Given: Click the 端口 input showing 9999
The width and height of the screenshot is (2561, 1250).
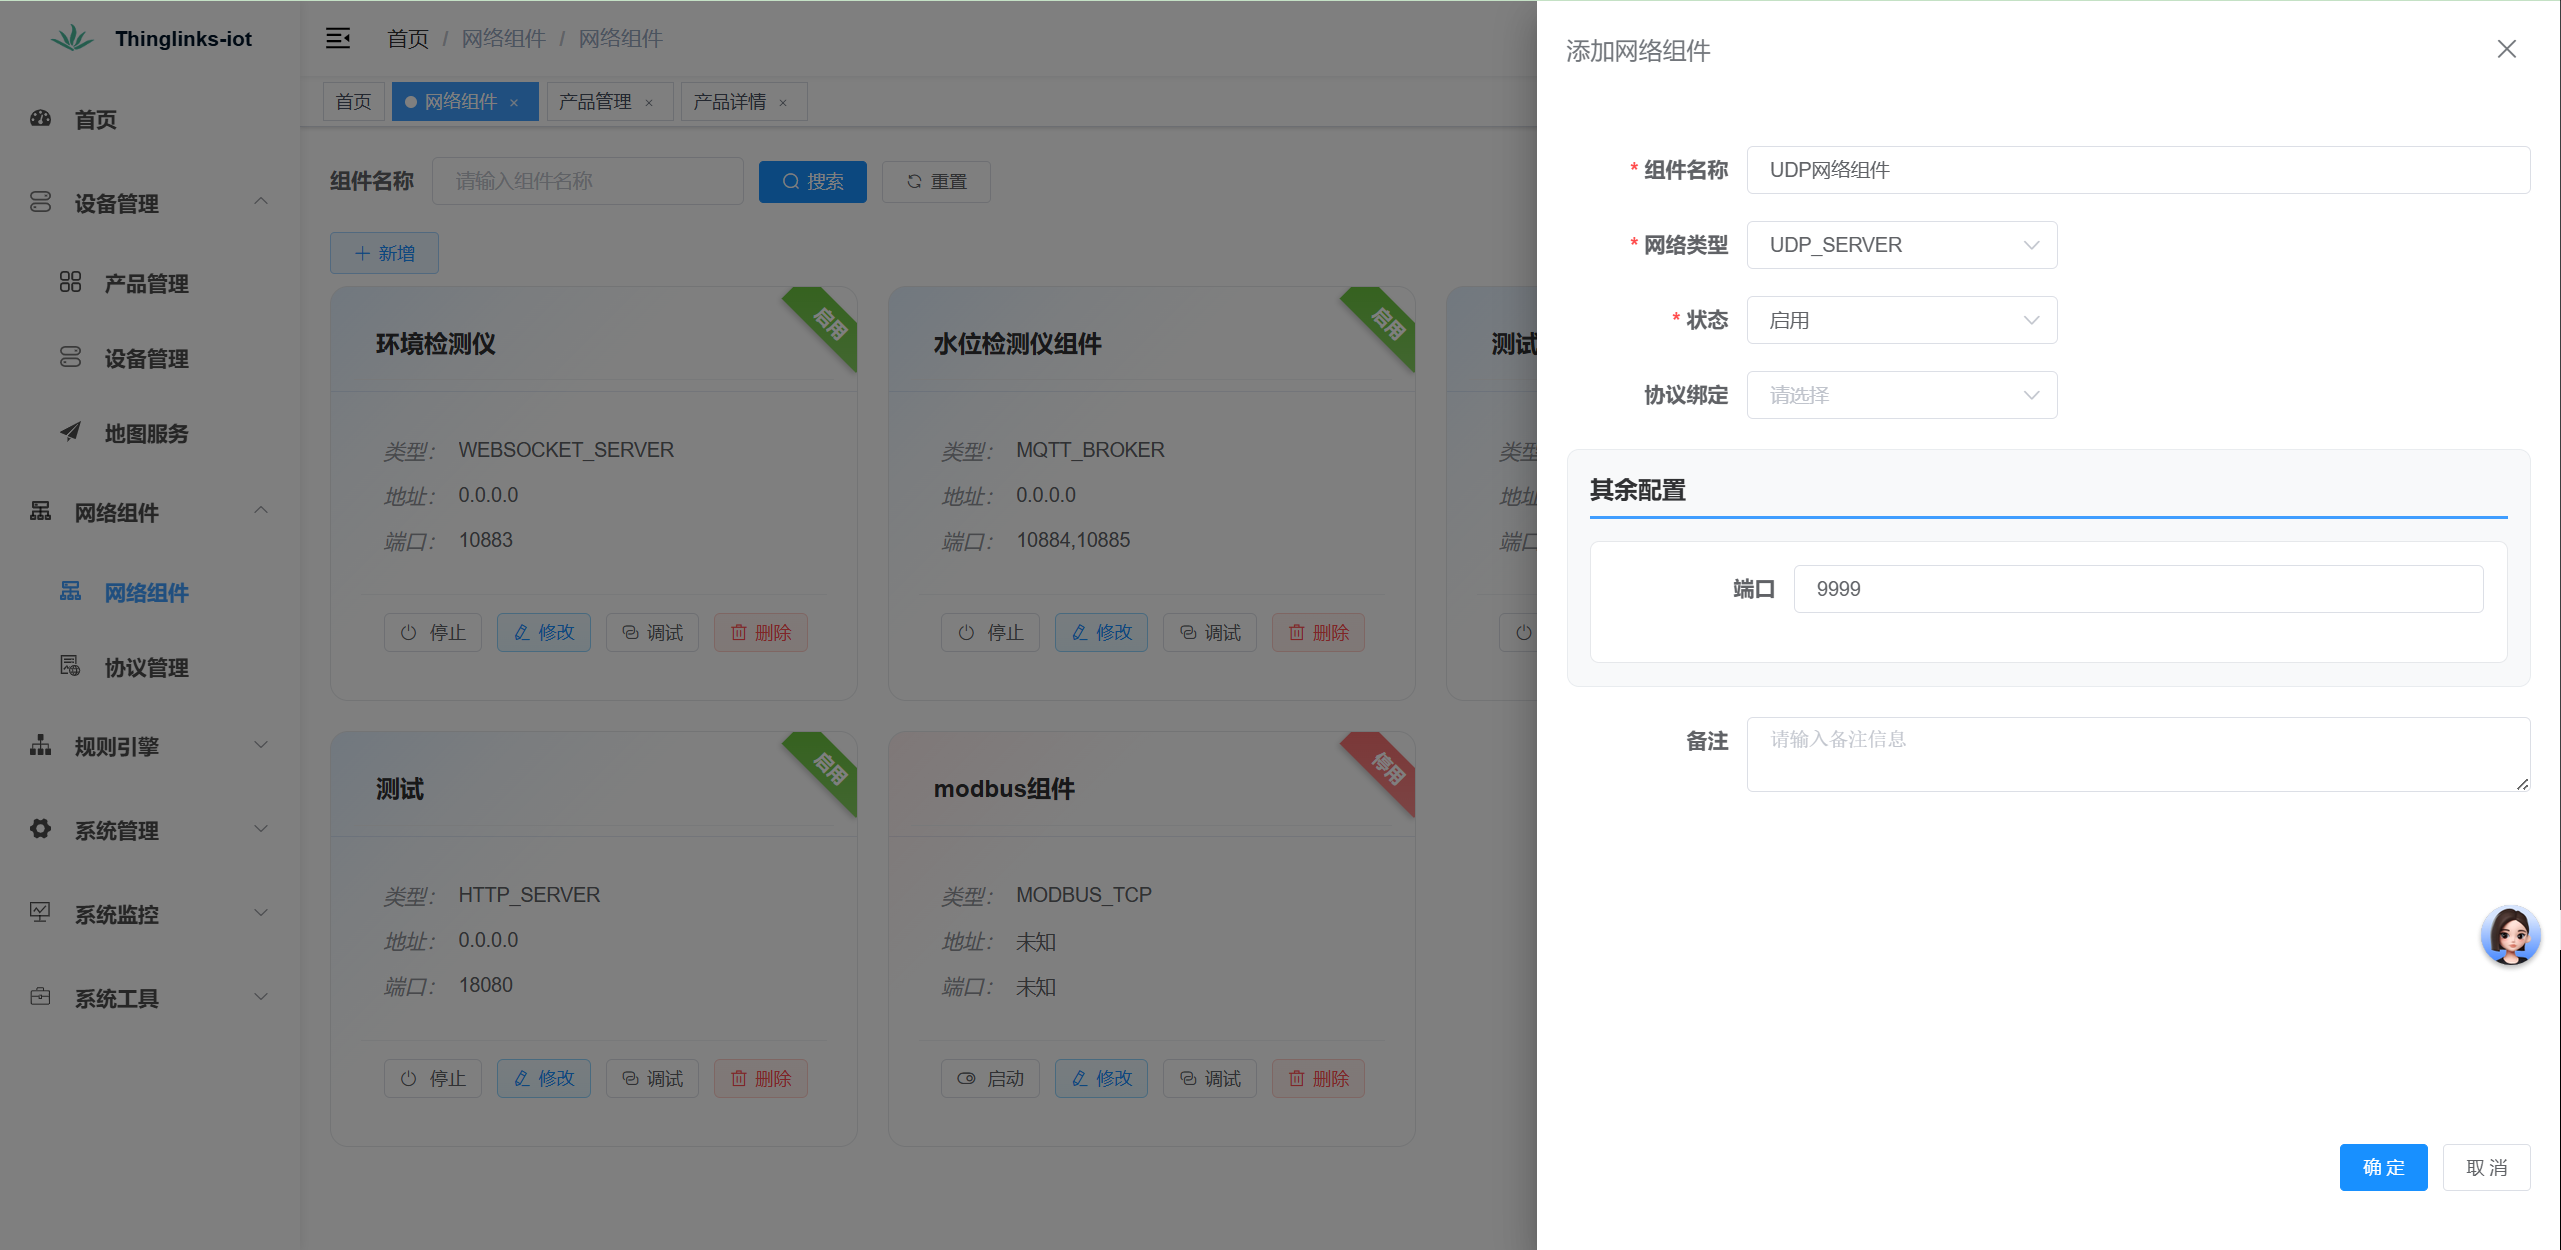Looking at the screenshot, I should pos(2138,588).
